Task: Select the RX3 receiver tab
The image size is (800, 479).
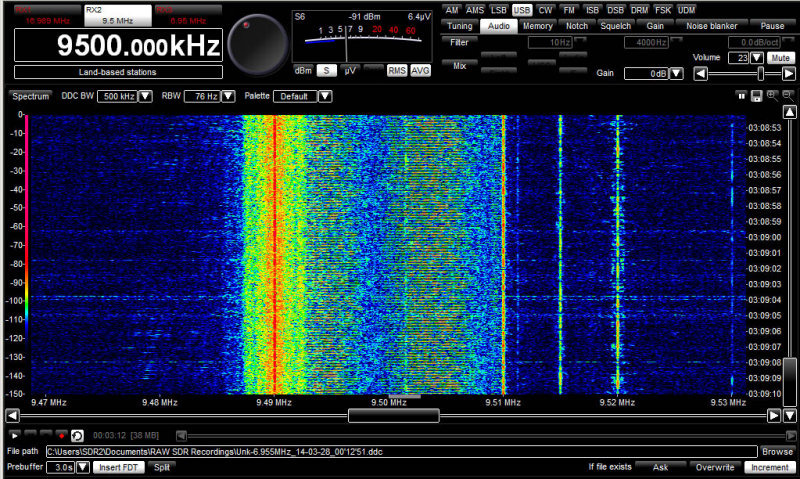Action: (188, 16)
